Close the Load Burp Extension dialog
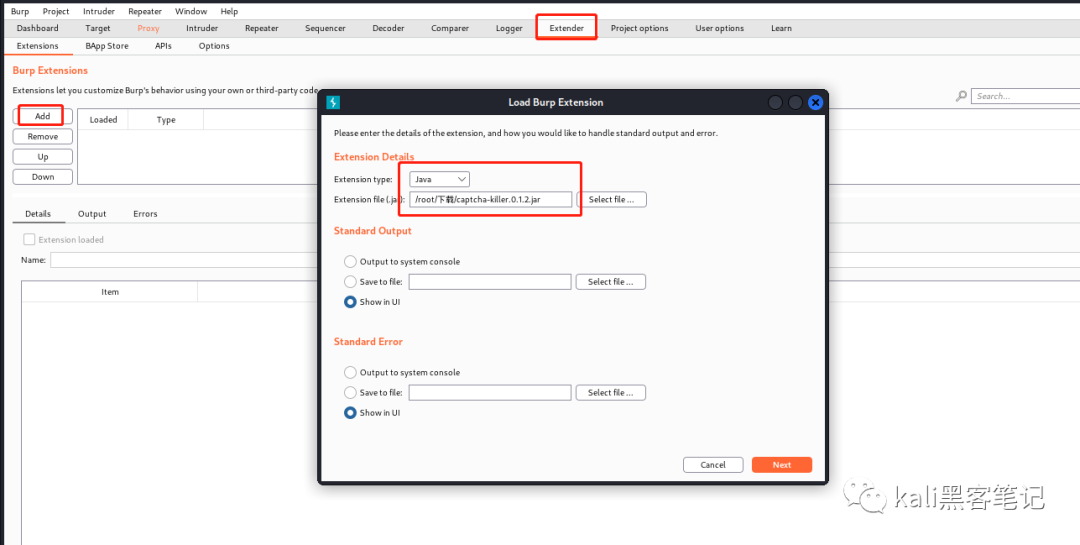 click(x=815, y=103)
